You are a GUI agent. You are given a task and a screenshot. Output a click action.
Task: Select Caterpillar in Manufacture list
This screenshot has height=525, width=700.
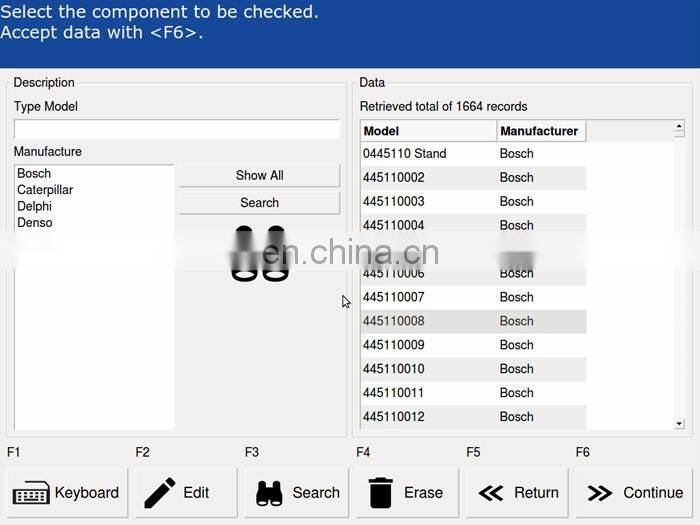point(45,190)
